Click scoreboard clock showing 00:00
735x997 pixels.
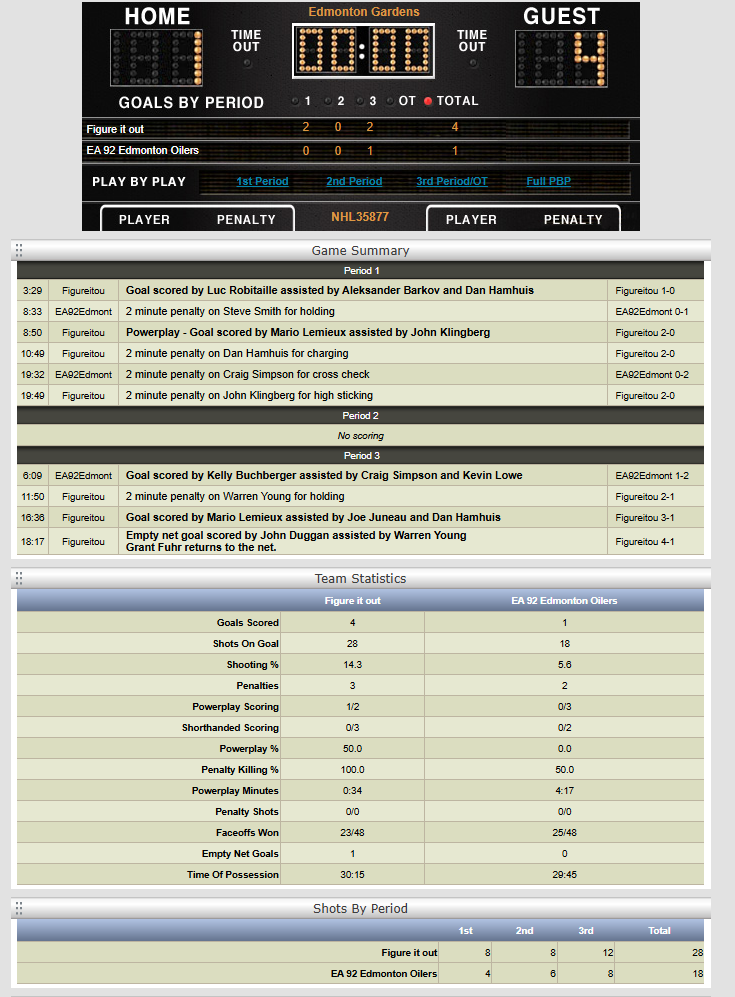coord(363,51)
